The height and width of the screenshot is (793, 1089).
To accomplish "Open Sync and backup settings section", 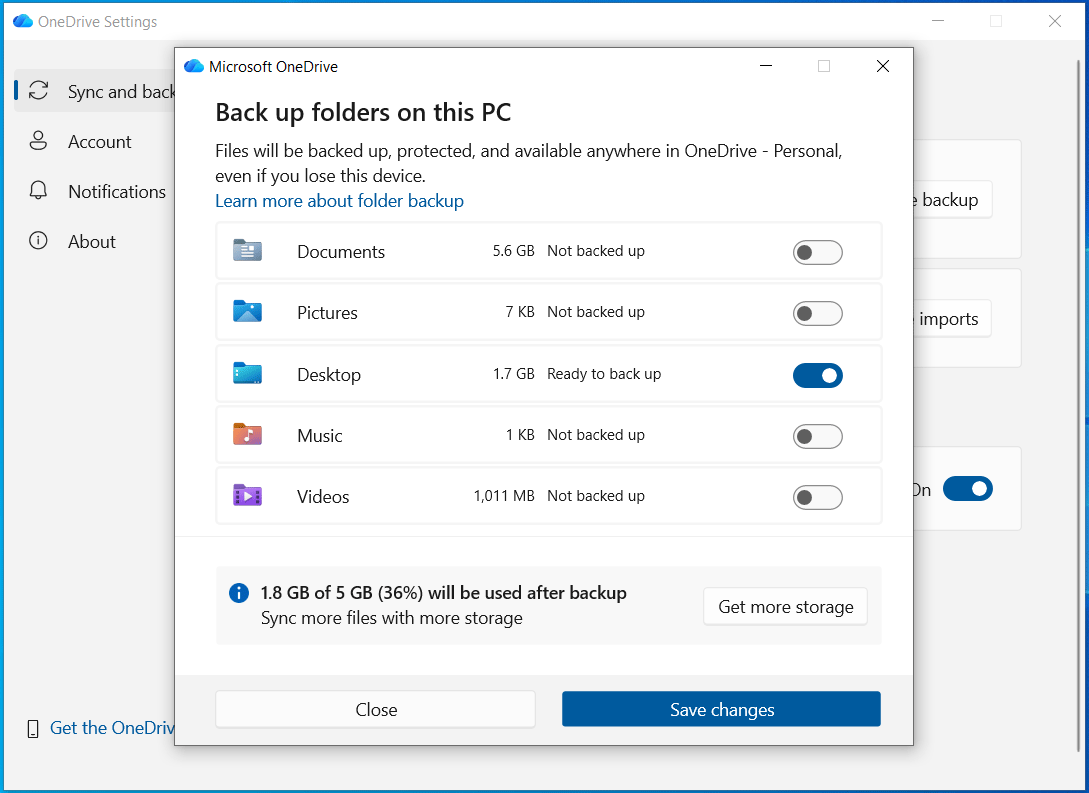I will point(95,91).
